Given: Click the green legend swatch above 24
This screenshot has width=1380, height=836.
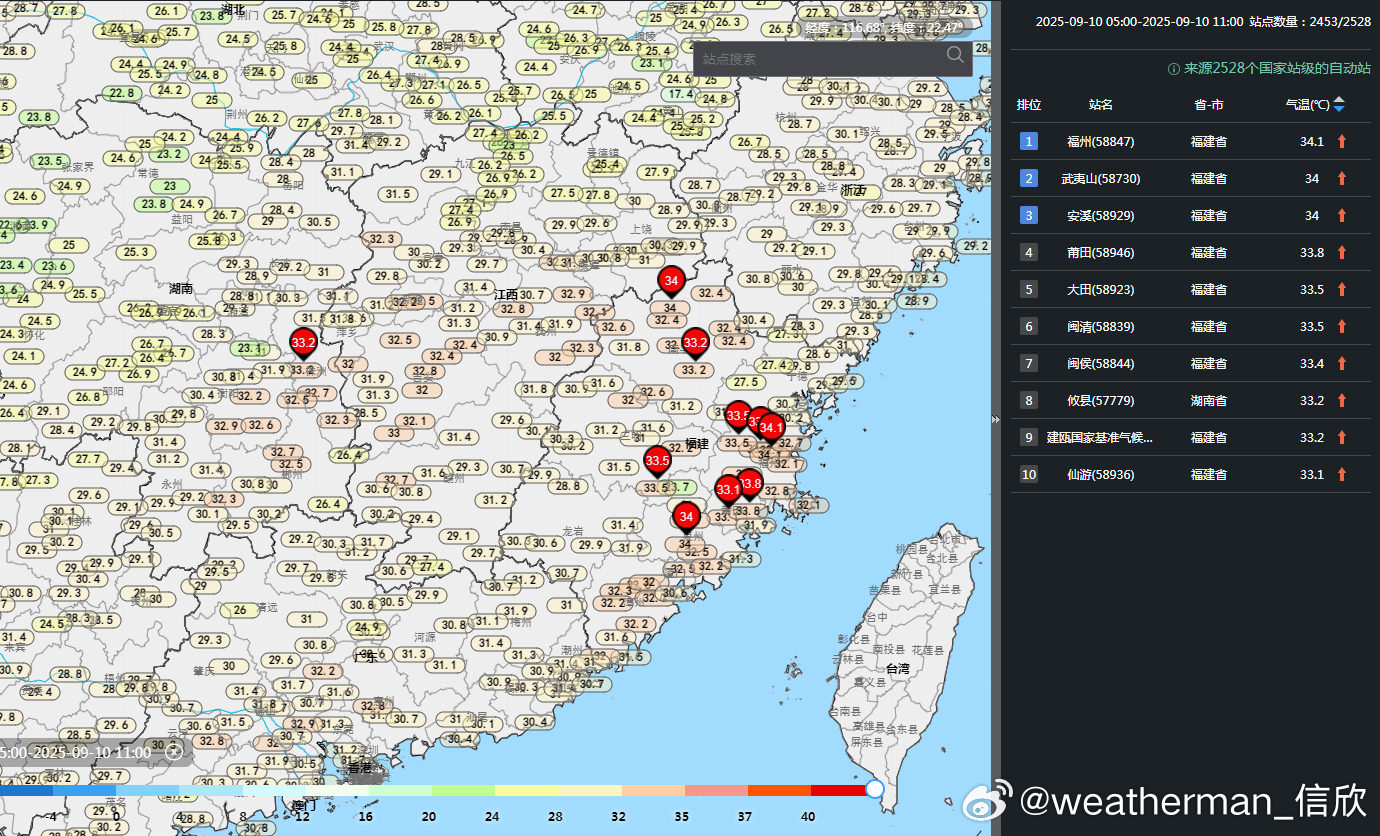Looking at the screenshot, I should click(463, 790).
